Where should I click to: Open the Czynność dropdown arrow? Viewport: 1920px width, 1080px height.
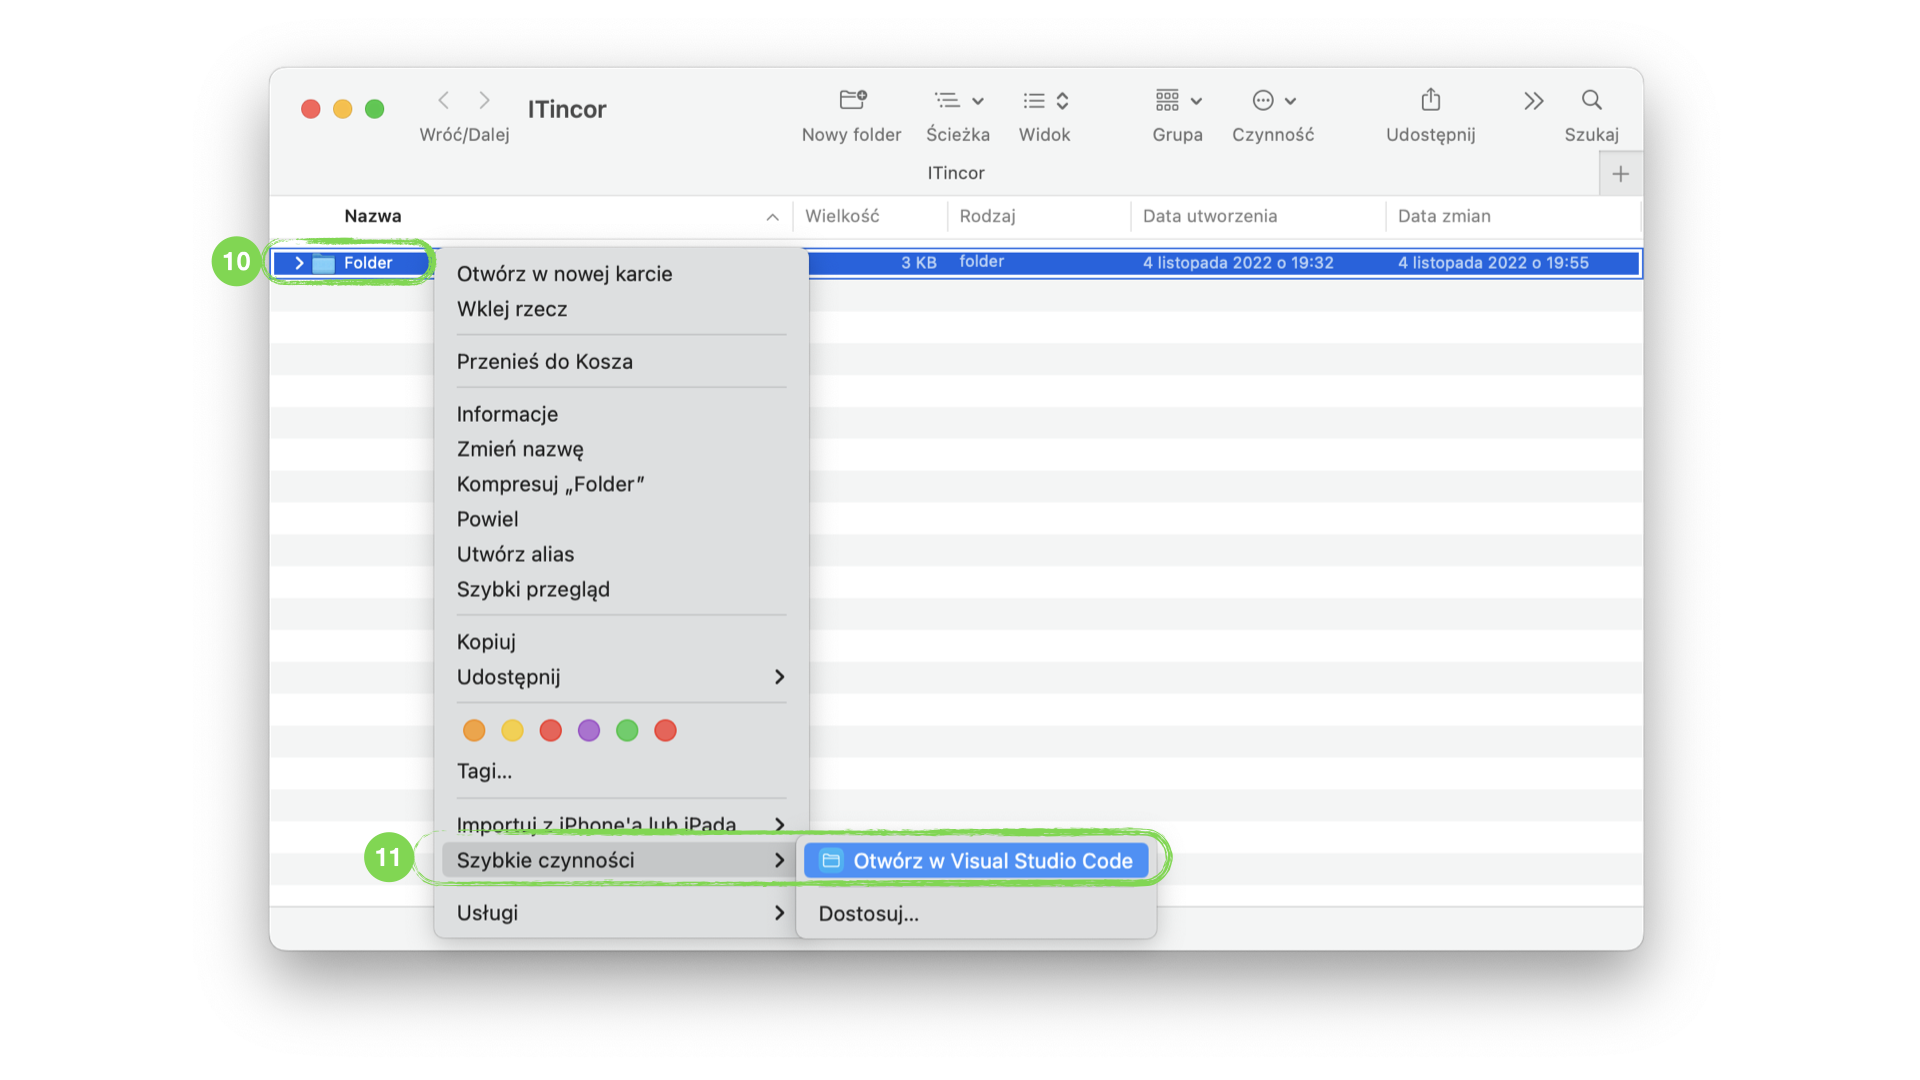coord(1291,101)
